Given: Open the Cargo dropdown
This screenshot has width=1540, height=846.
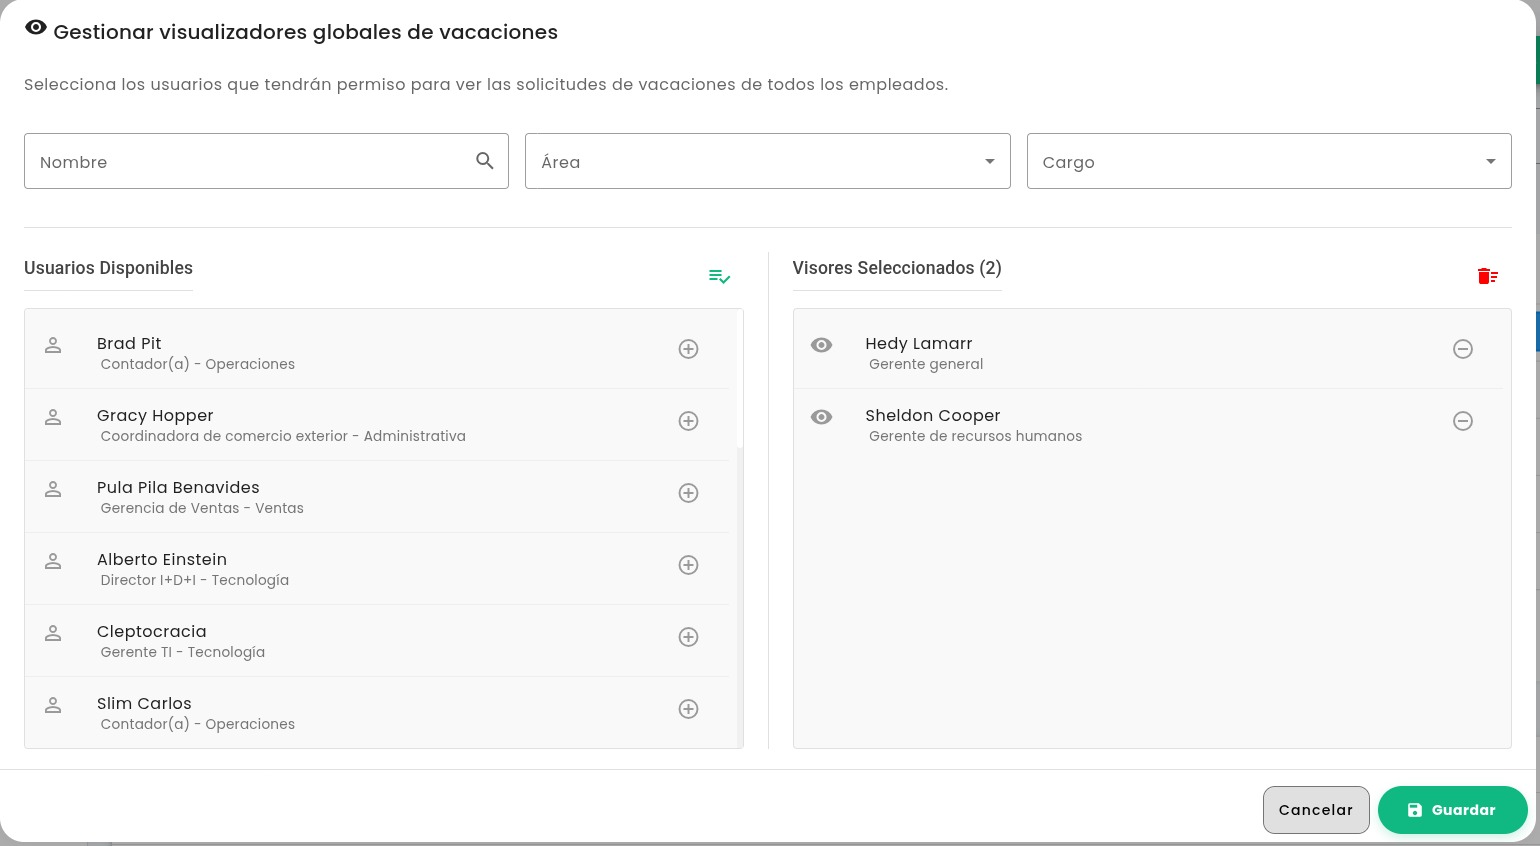Looking at the screenshot, I should coord(1491,161).
